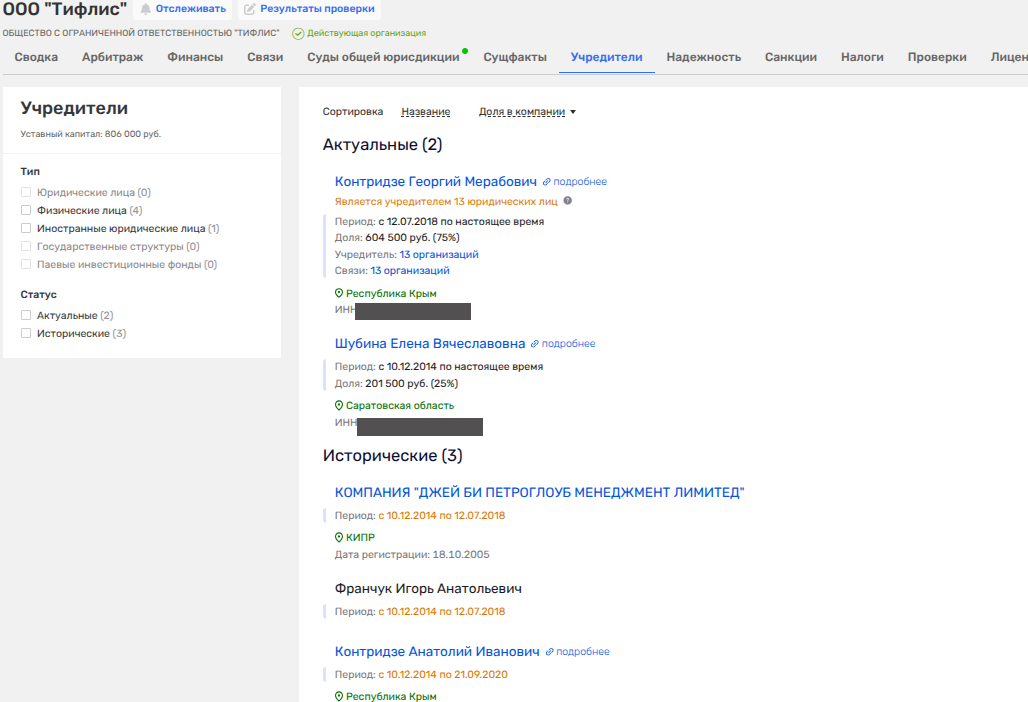Sort founders by Название
The height and width of the screenshot is (702, 1028).
click(x=425, y=111)
